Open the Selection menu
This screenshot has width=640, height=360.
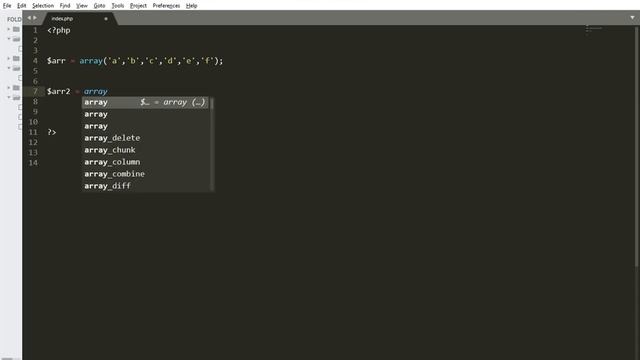pyautogui.click(x=43, y=6)
